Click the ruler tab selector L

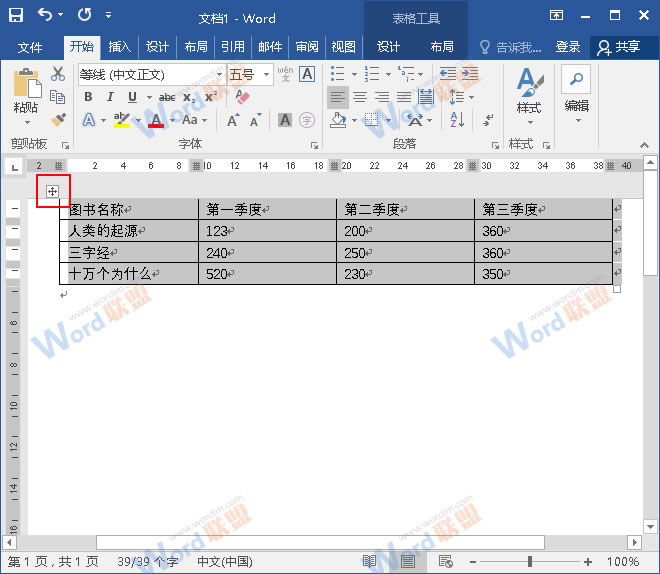15,167
